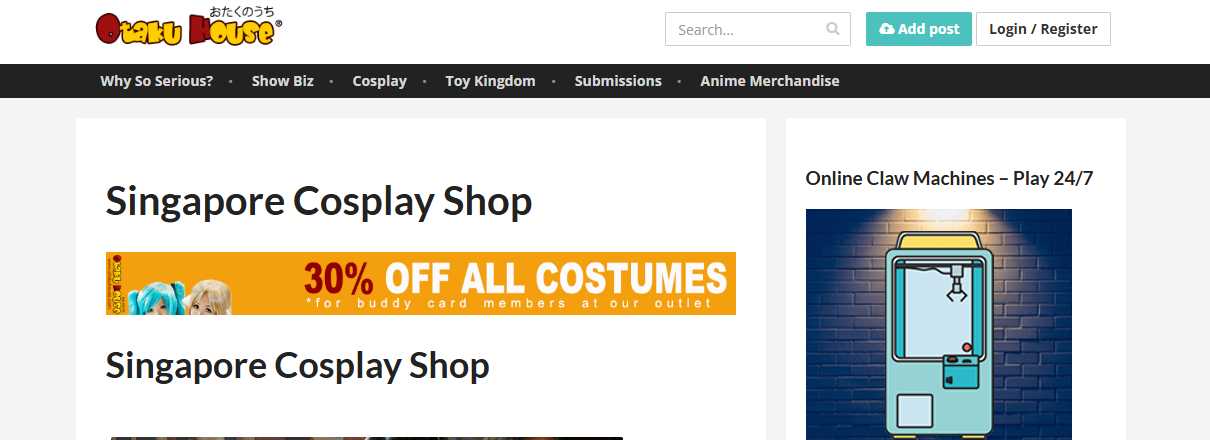Open Login / Register

pyautogui.click(x=1043, y=29)
